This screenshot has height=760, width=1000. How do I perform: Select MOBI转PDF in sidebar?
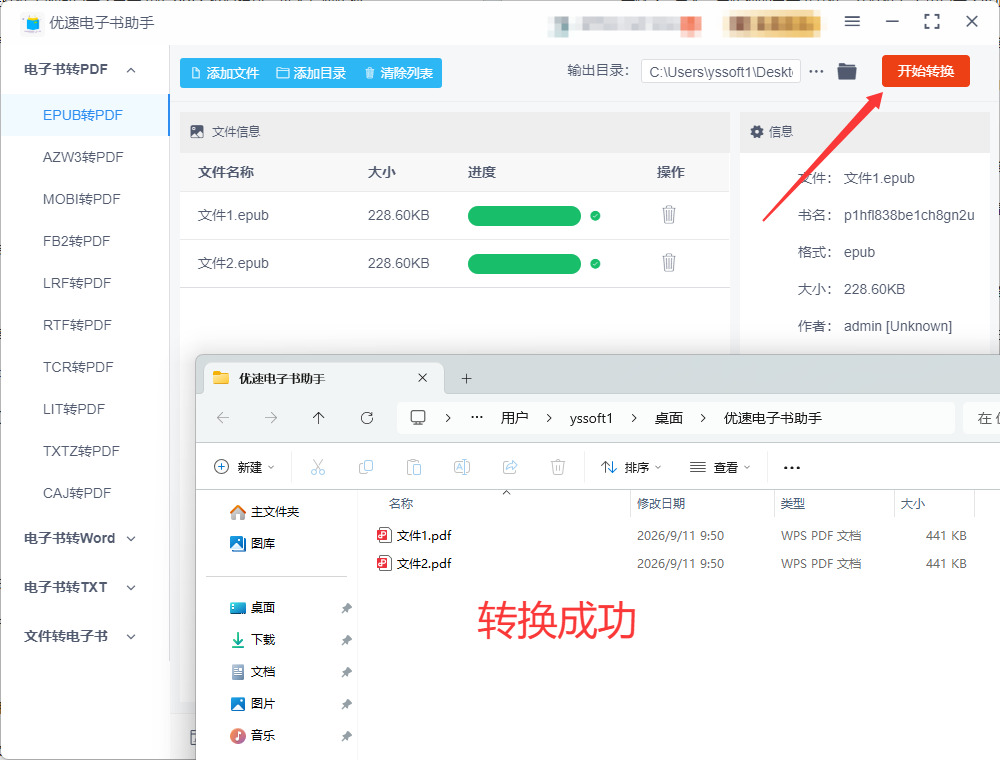pos(82,199)
